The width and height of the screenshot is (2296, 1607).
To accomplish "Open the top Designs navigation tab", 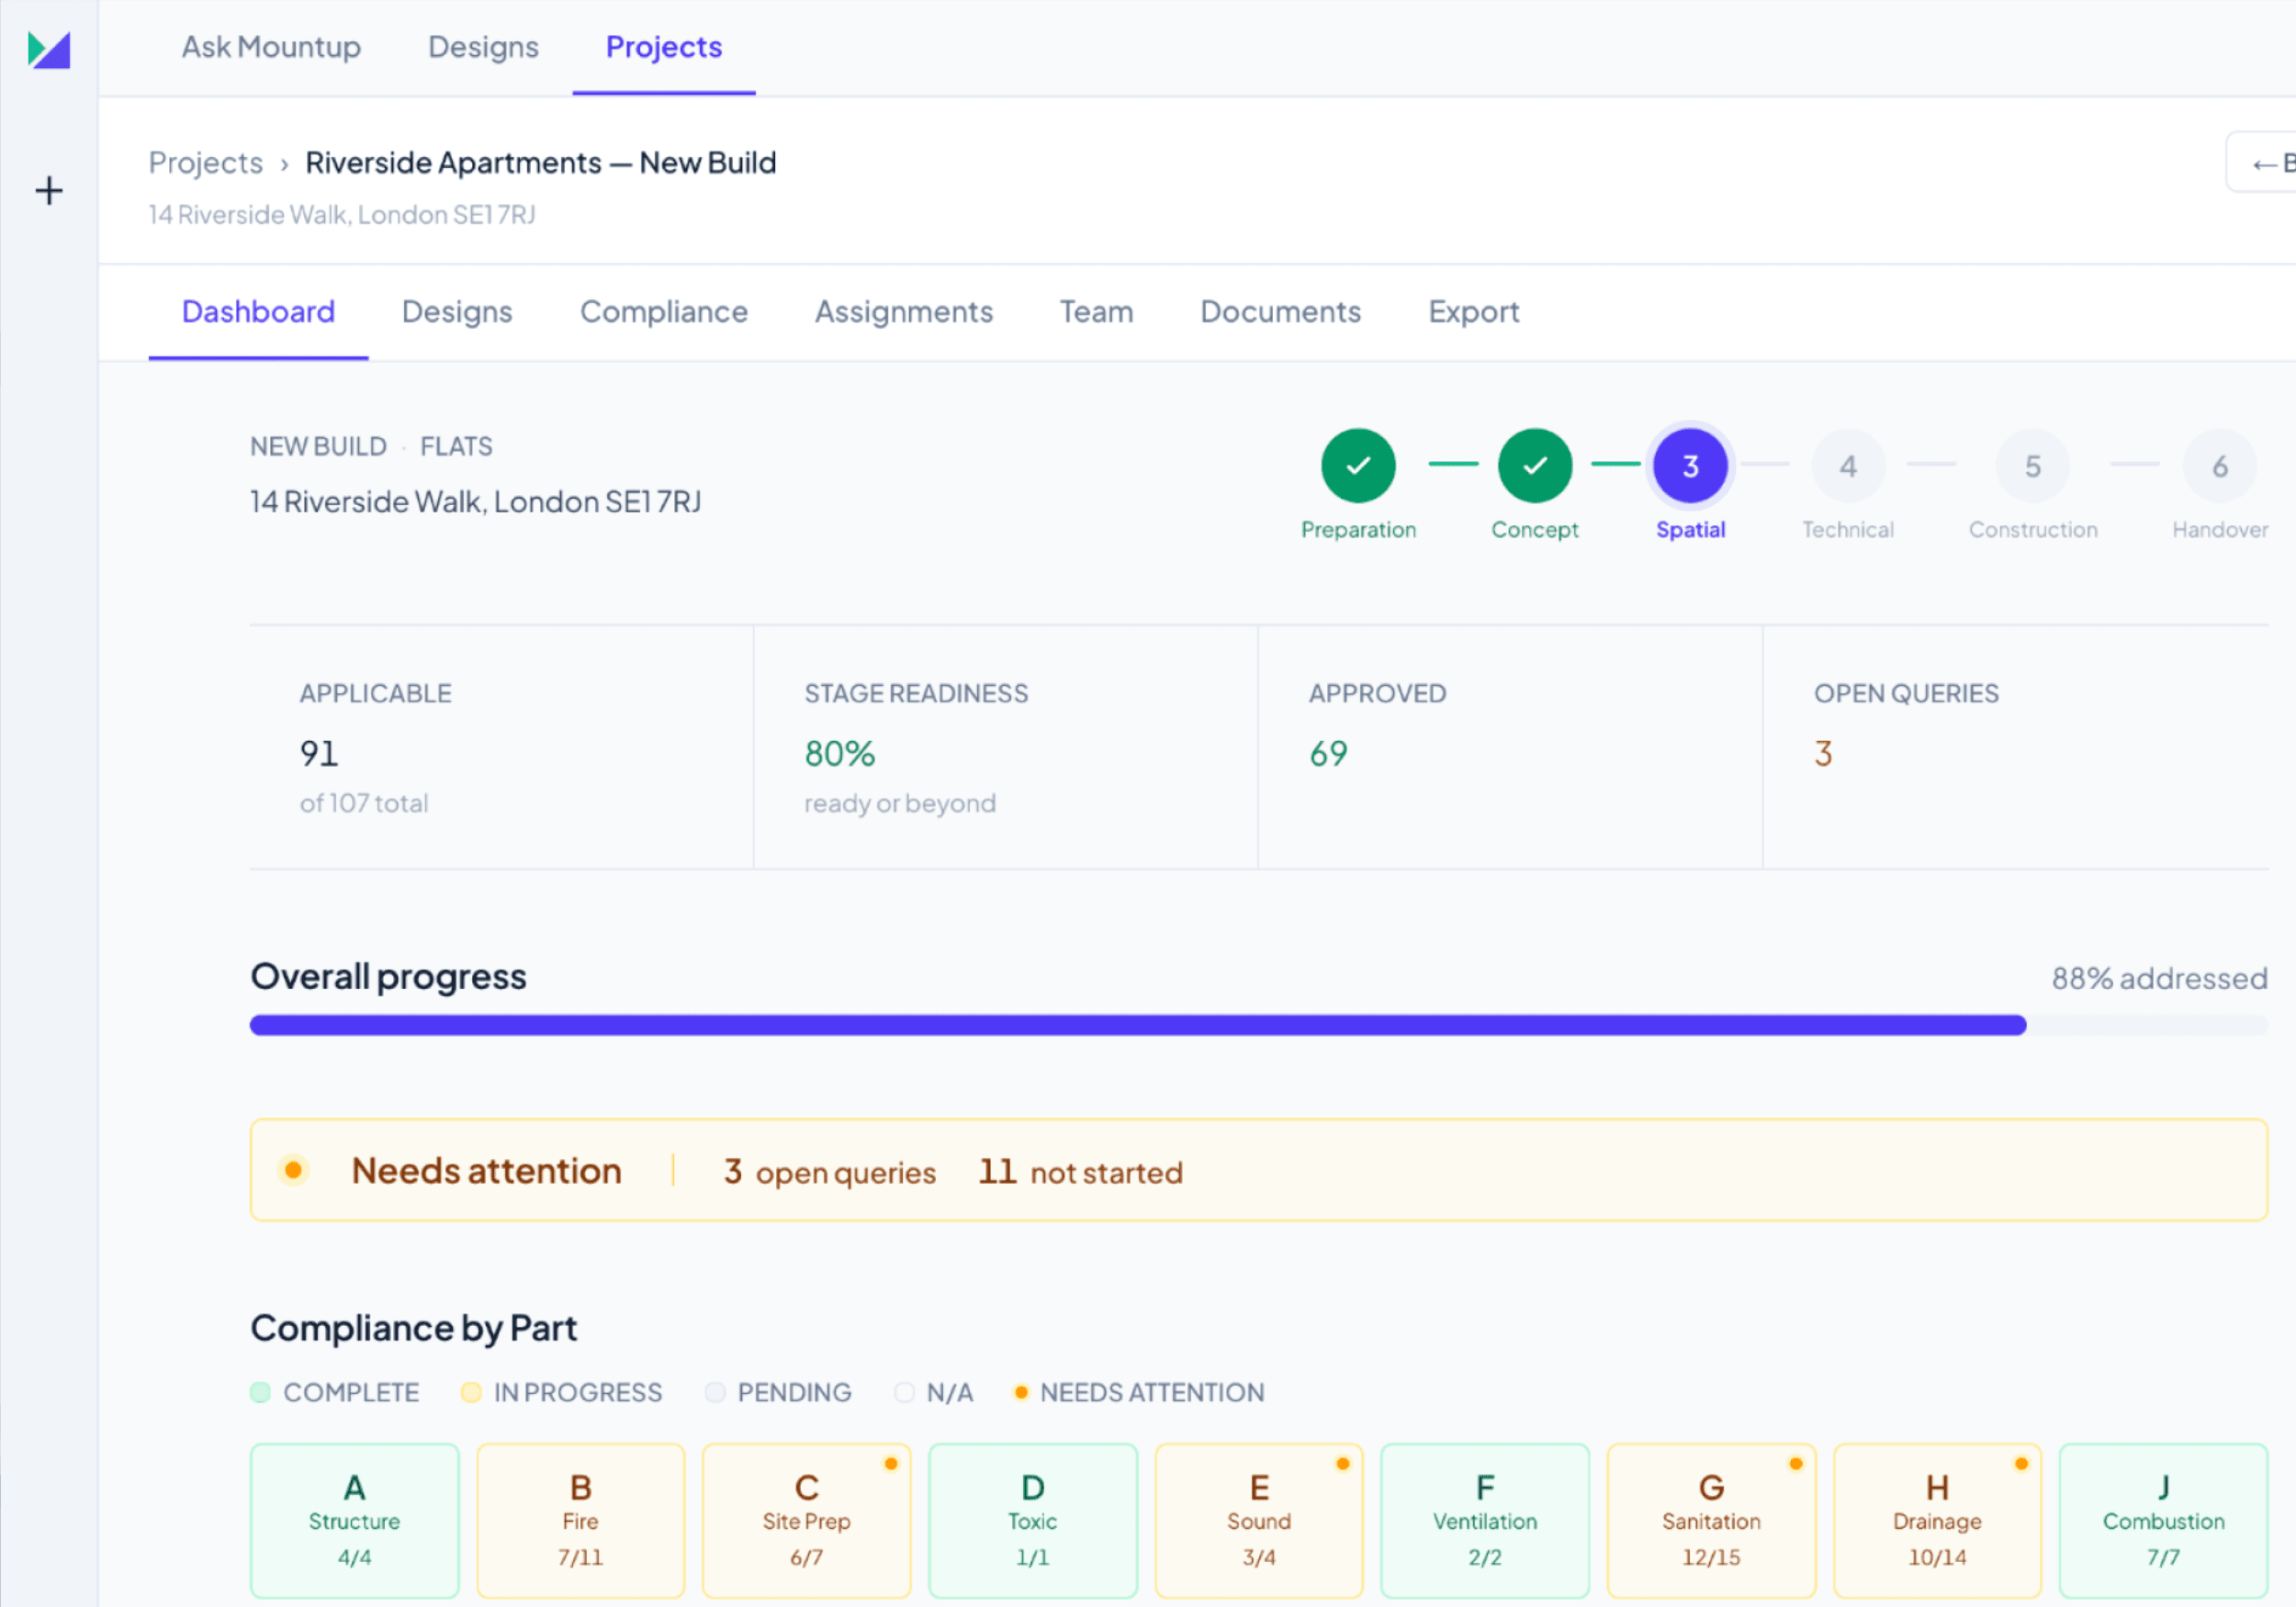I will pos(483,47).
